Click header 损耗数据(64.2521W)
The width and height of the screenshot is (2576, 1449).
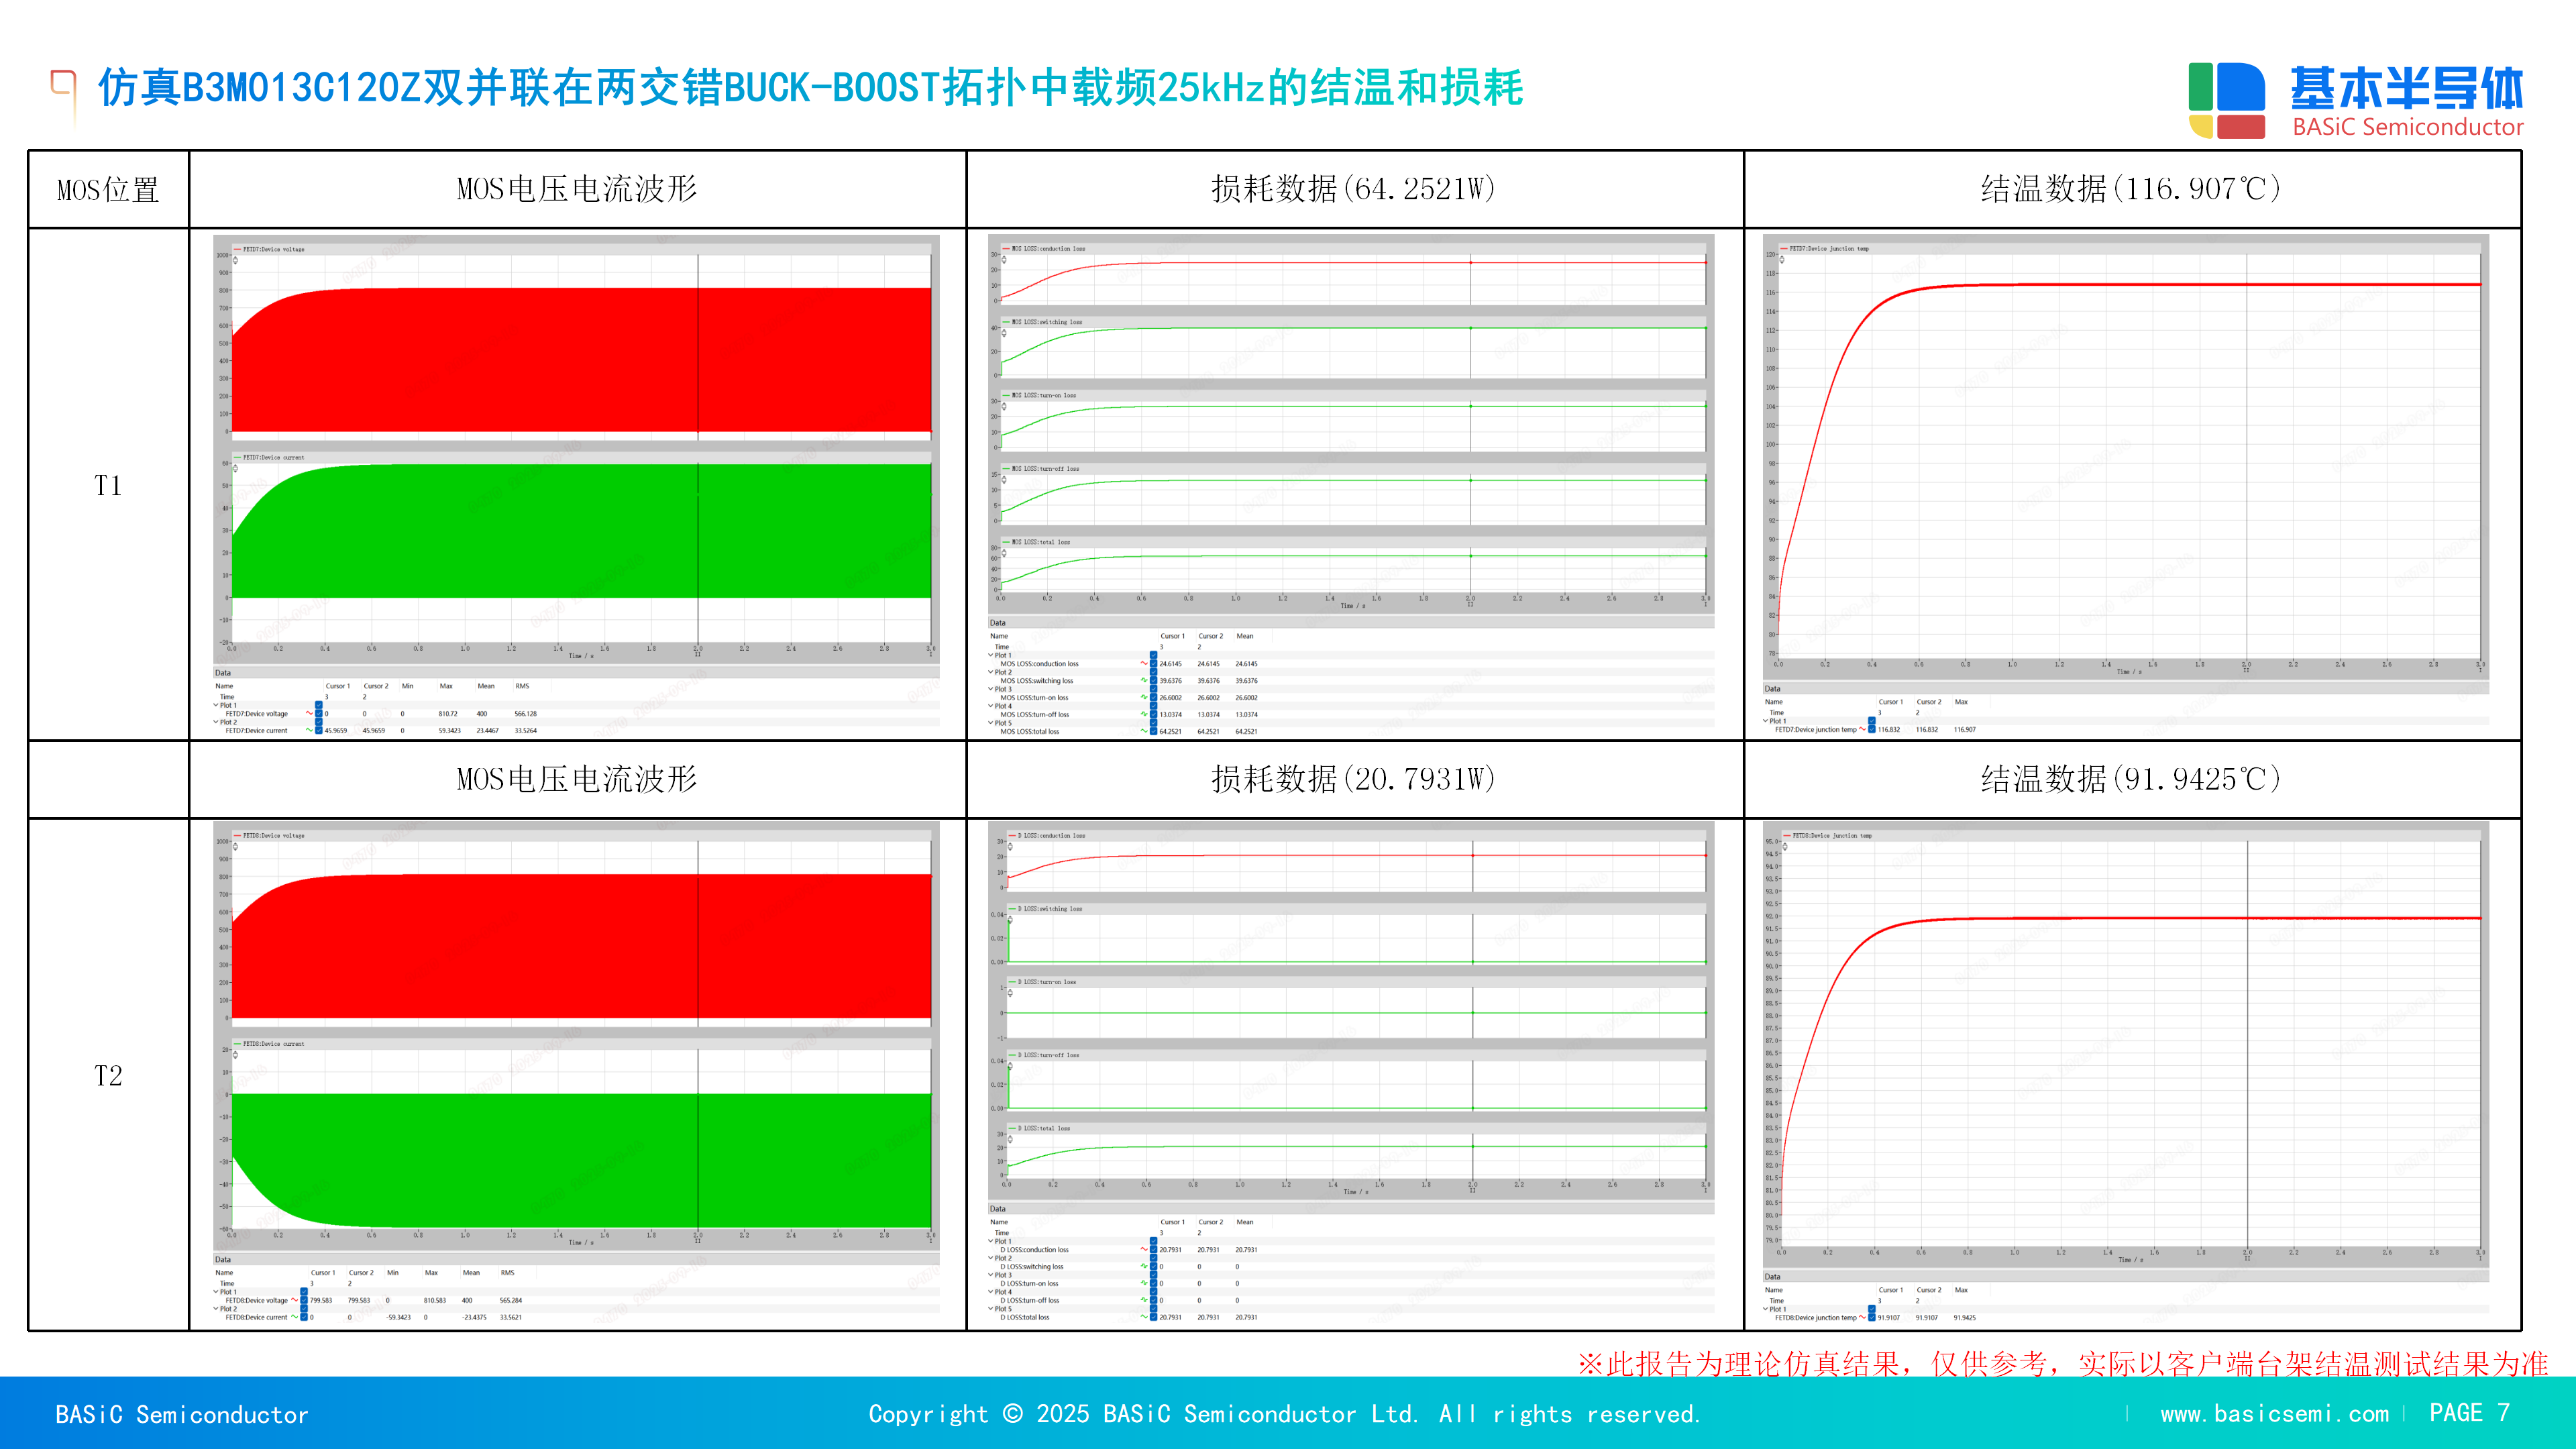(x=1354, y=189)
